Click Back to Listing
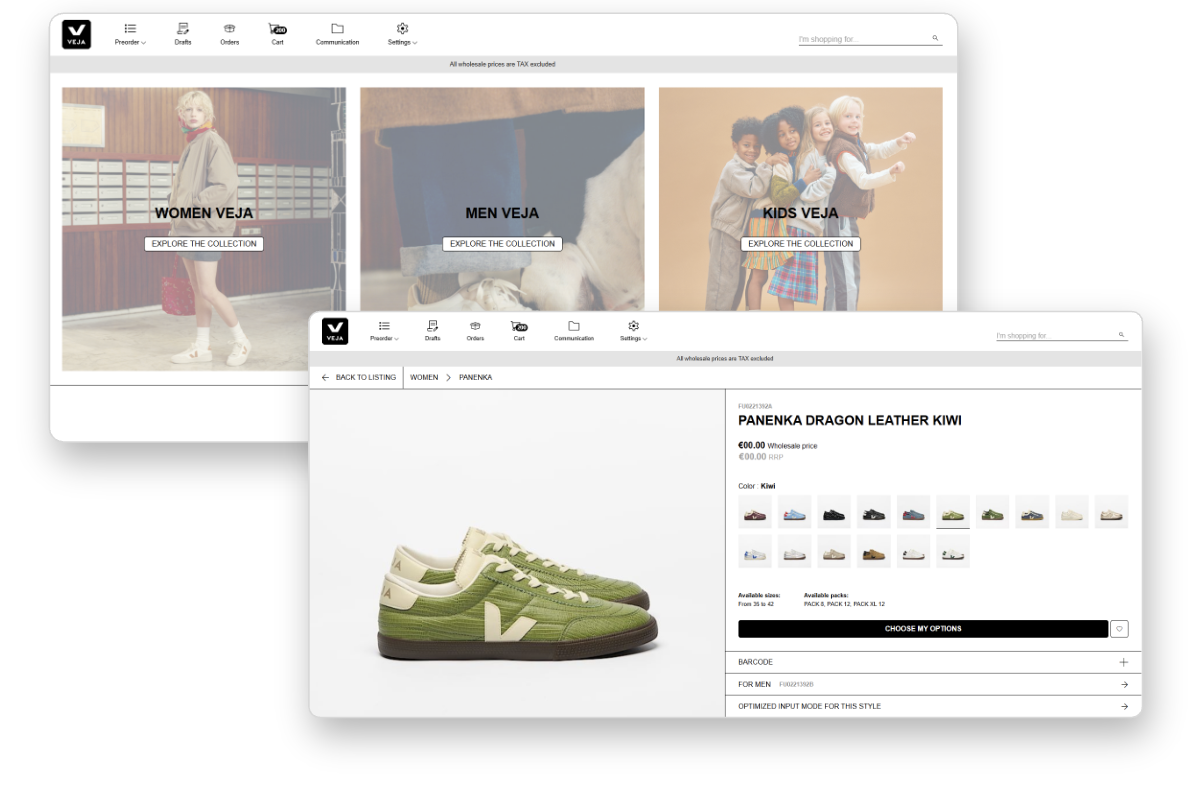 point(358,377)
